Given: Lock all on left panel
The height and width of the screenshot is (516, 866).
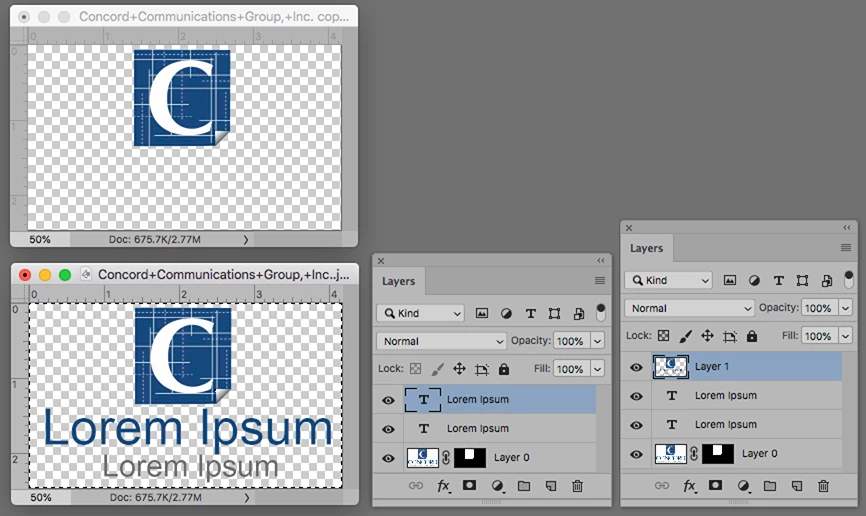Looking at the screenshot, I should pos(504,369).
